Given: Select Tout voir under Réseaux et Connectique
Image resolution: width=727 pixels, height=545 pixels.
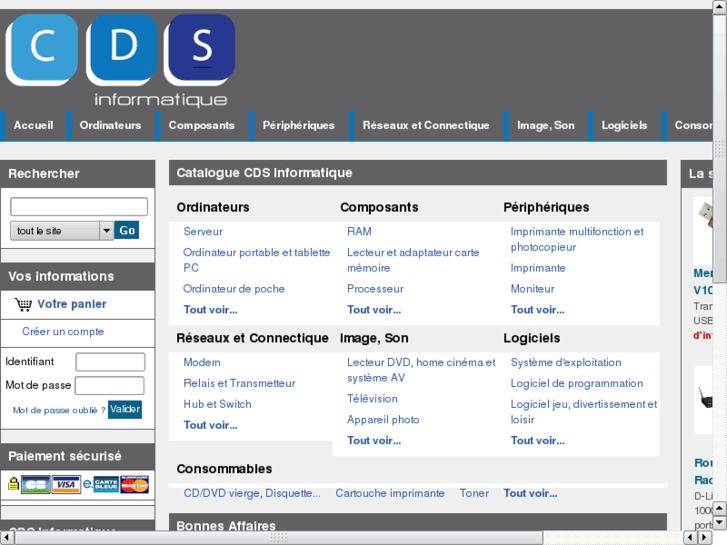Looking at the screenshot, I should pyautogui.click(x=210, y=425).
